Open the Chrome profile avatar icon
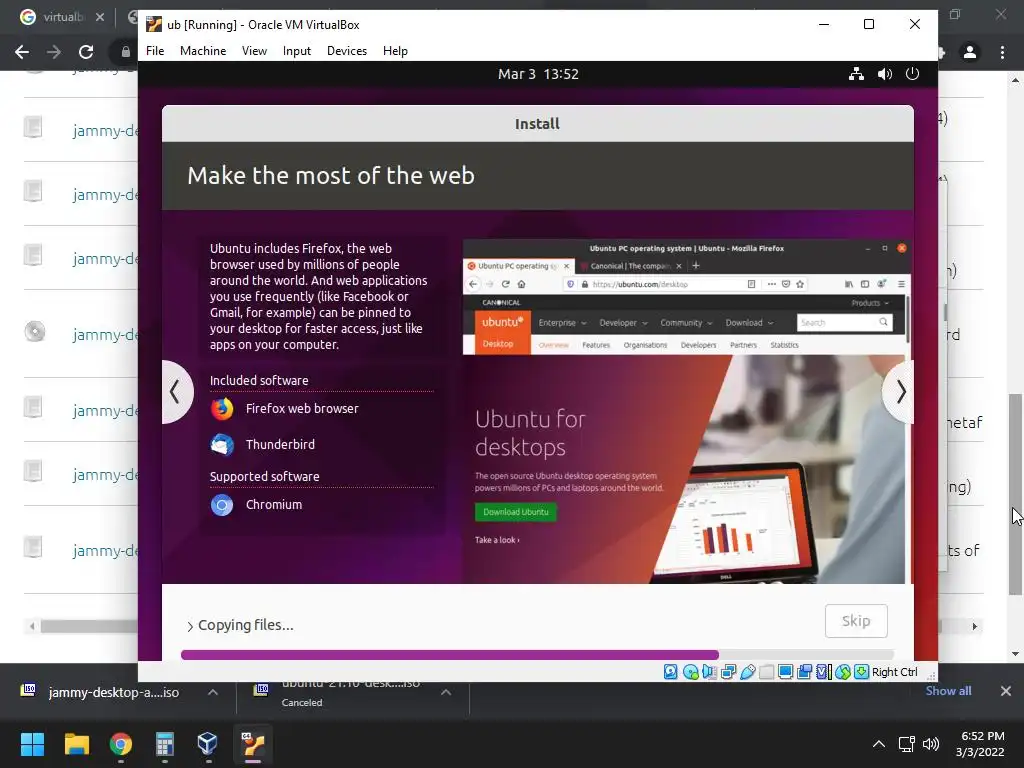 (x=970, y=52)
